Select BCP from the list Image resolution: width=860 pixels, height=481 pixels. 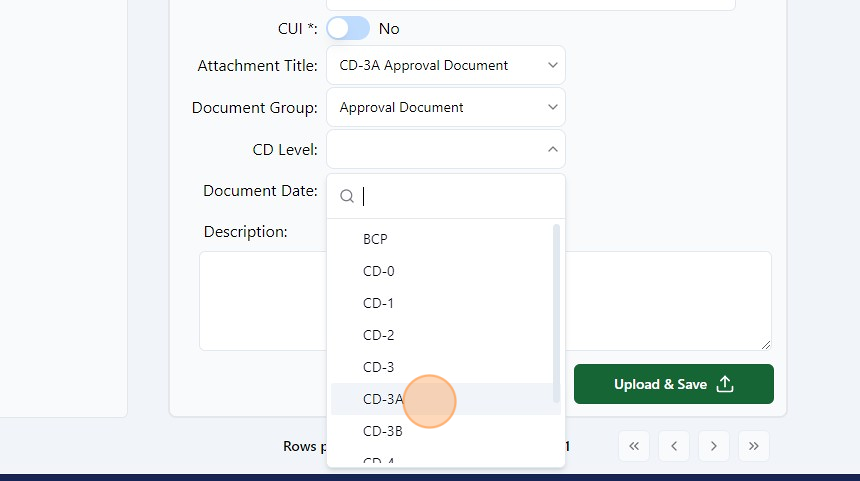(x=375, y=239)
